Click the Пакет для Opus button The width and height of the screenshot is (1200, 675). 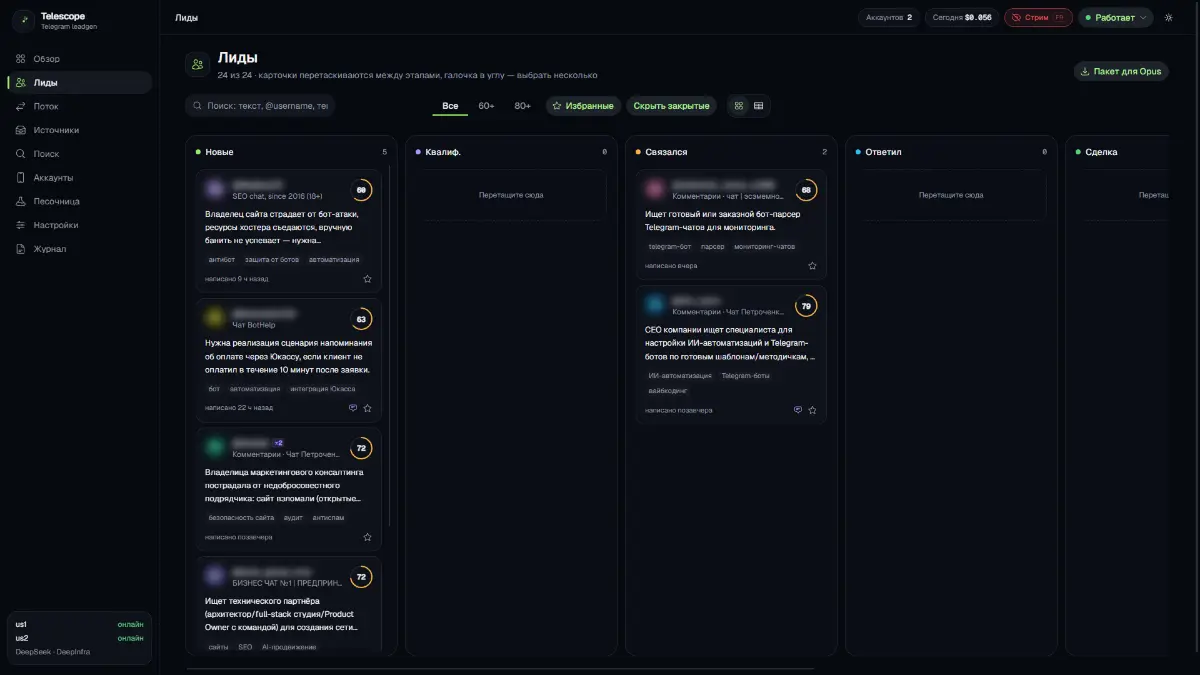1121,72
